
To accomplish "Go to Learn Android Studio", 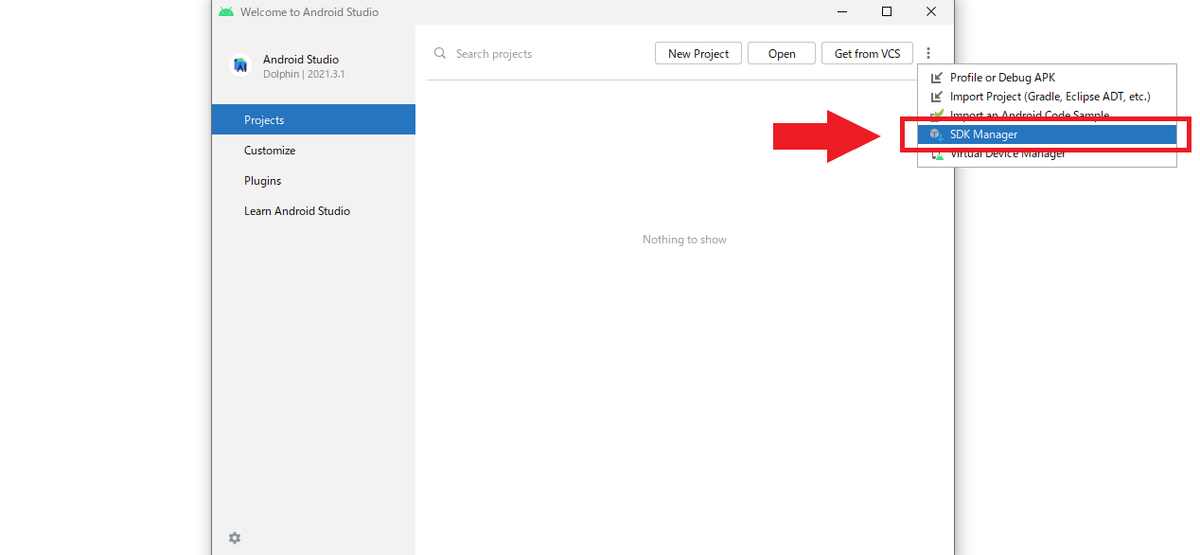I will coord(313,211).
